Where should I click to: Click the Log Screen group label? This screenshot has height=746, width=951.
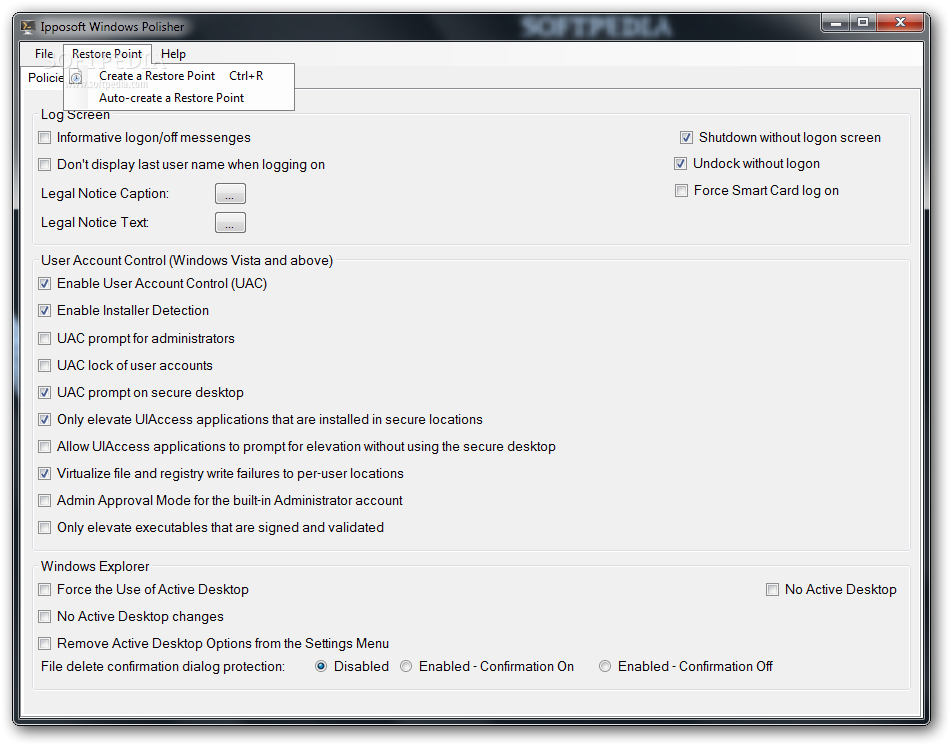tap(75, 115)
